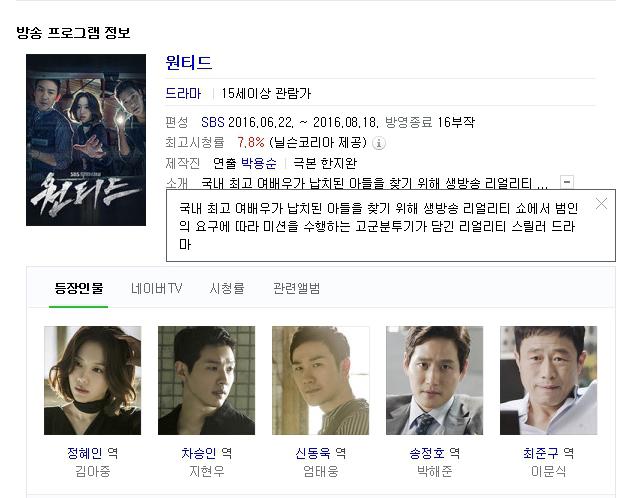Open the 원티드 title link
635x498 pixels.
(189, 63)
